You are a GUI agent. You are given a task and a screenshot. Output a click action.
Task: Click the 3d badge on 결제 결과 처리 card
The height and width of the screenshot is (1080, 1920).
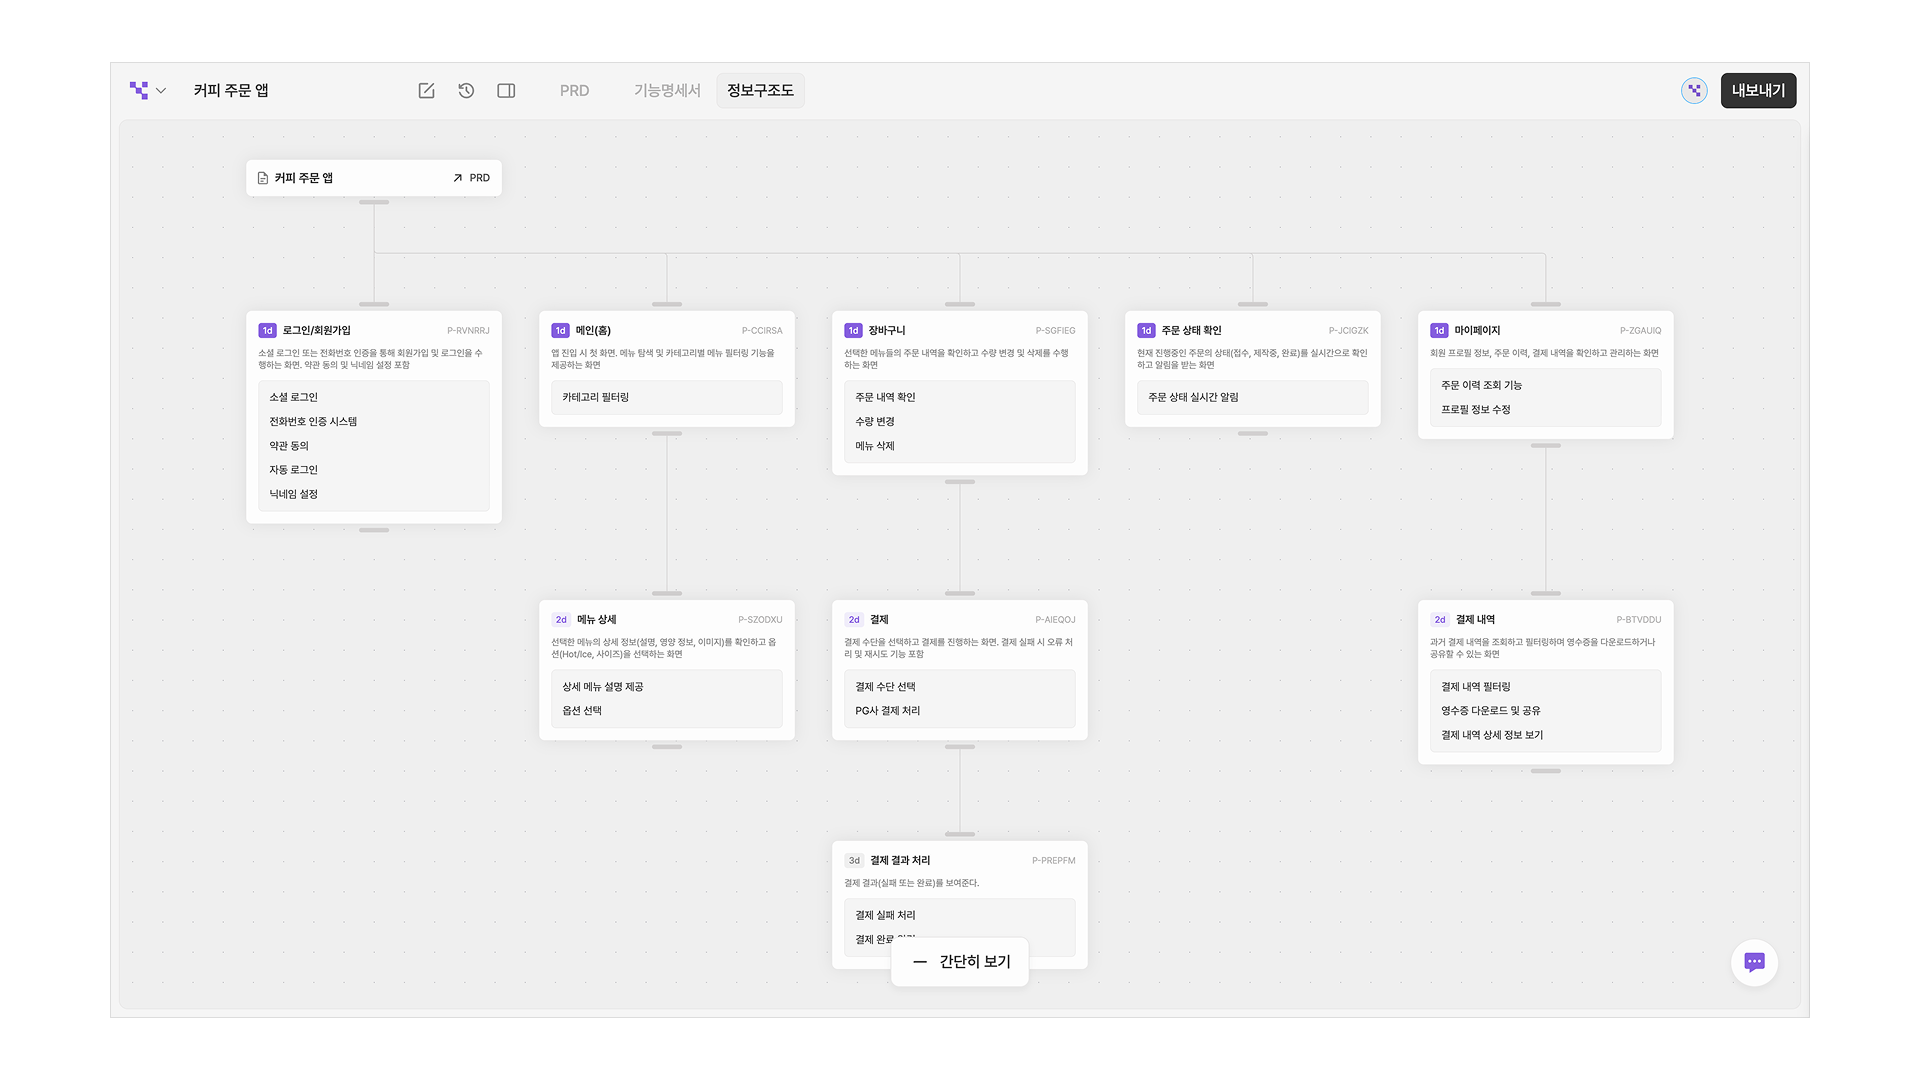pyautogui.click(x=854, y=861)
